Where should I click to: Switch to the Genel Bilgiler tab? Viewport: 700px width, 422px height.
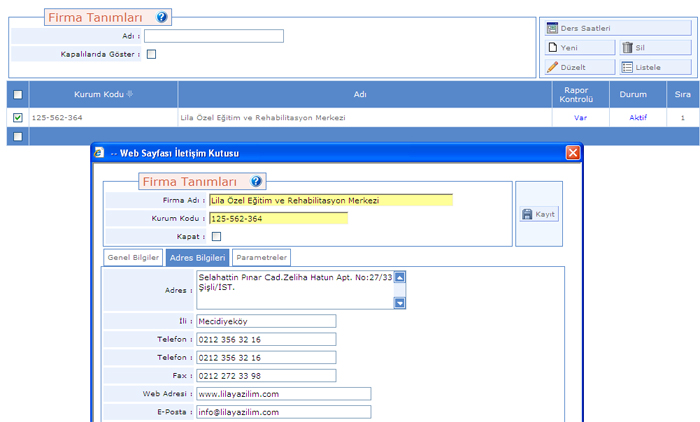coord(133,257)
